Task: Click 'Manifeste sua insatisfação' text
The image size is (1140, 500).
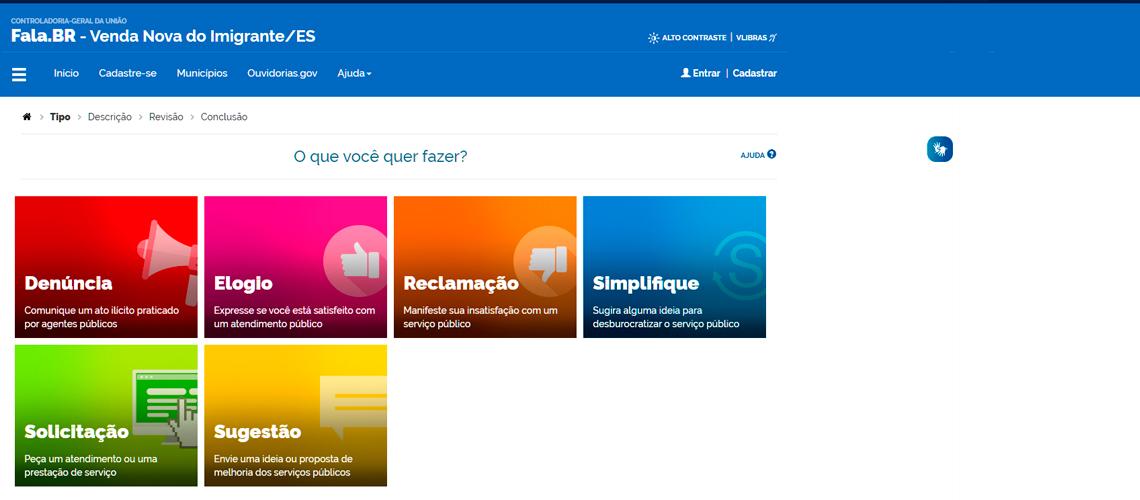Action: 462,310
